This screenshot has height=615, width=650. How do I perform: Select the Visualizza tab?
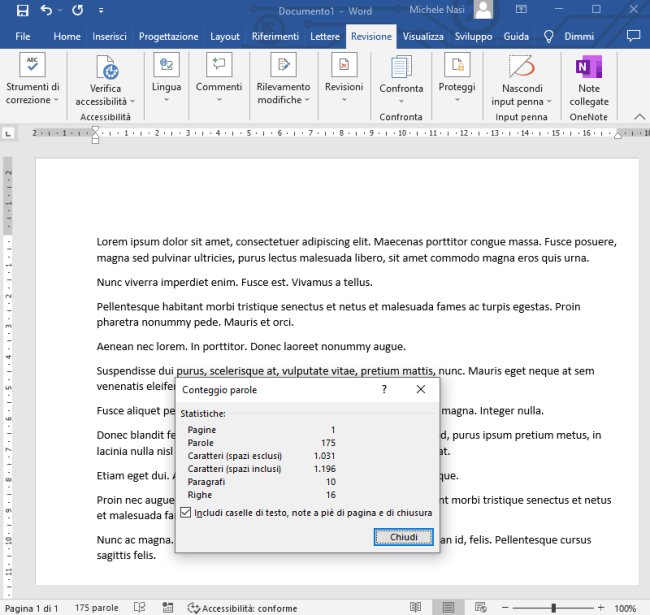click(423, 36)
